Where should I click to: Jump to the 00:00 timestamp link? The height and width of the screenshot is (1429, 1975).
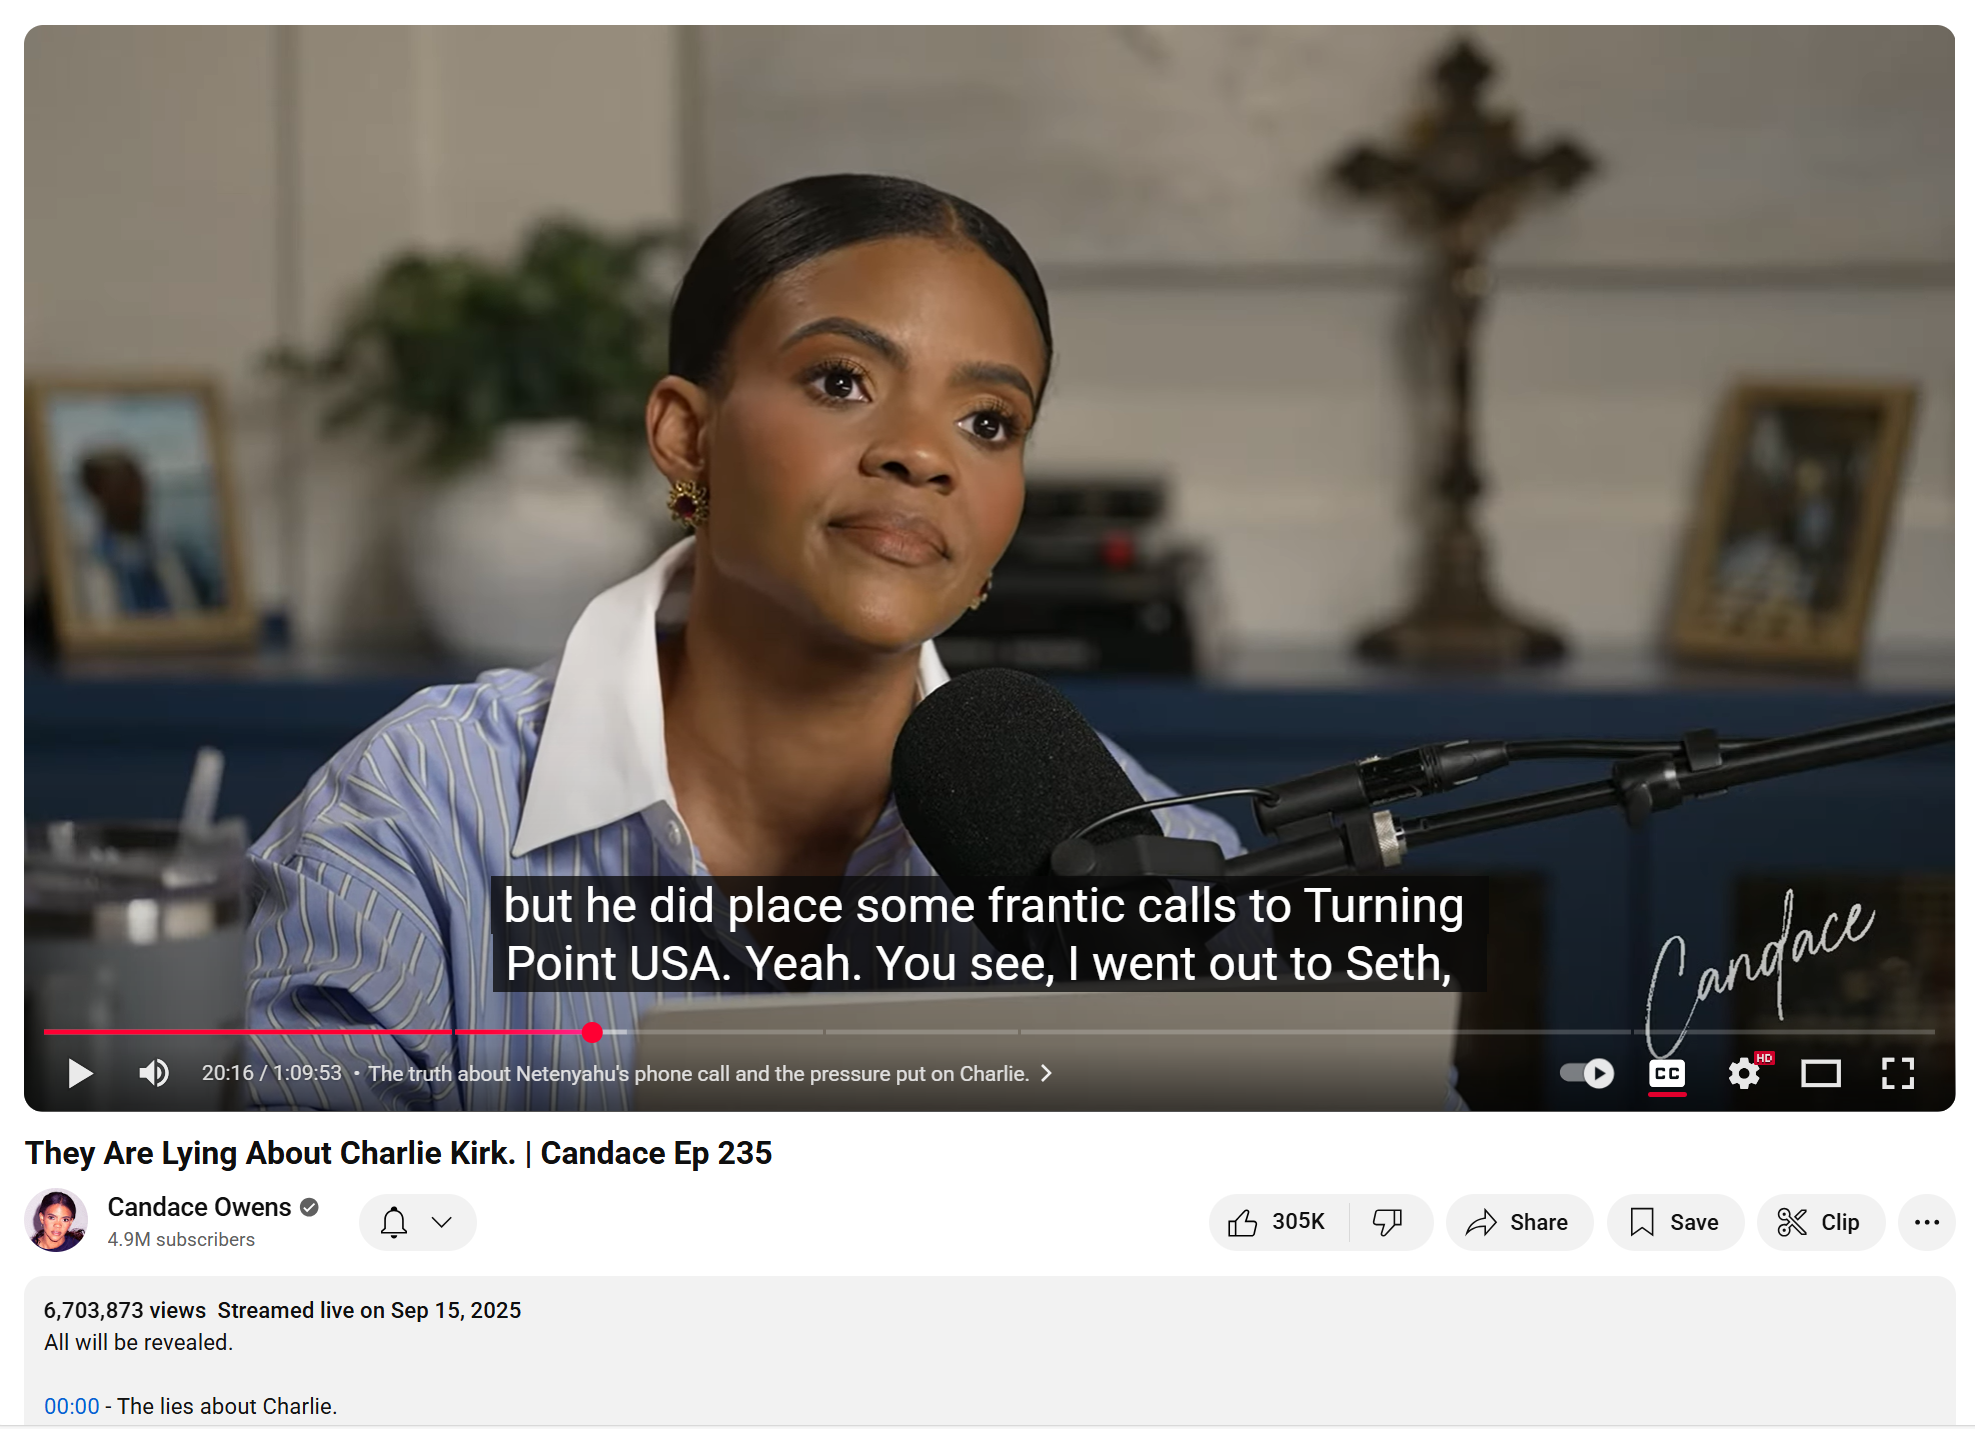point(72,1406)
